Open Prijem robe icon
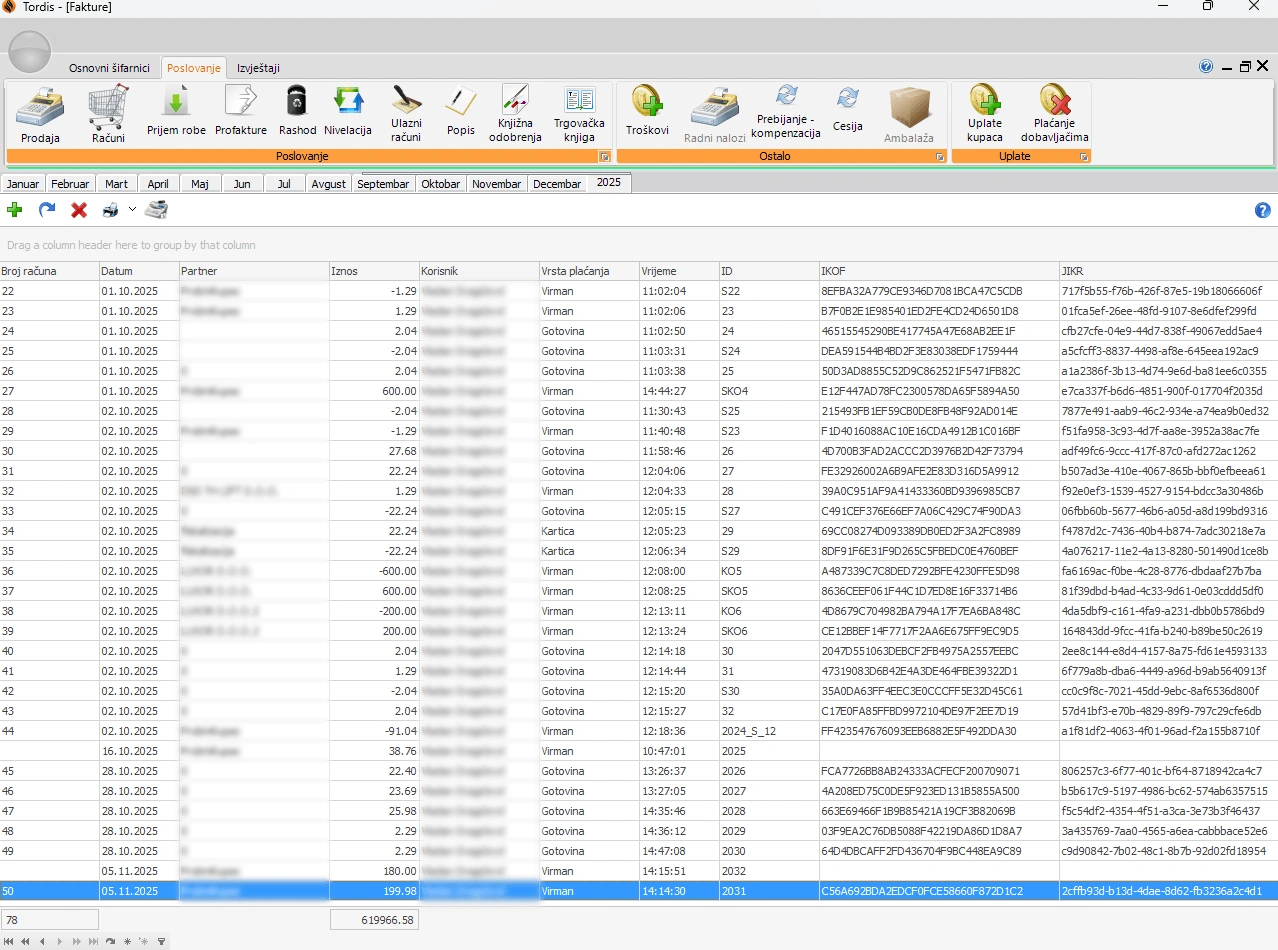This screenshot has height=950, width=1278. point(176,111)
